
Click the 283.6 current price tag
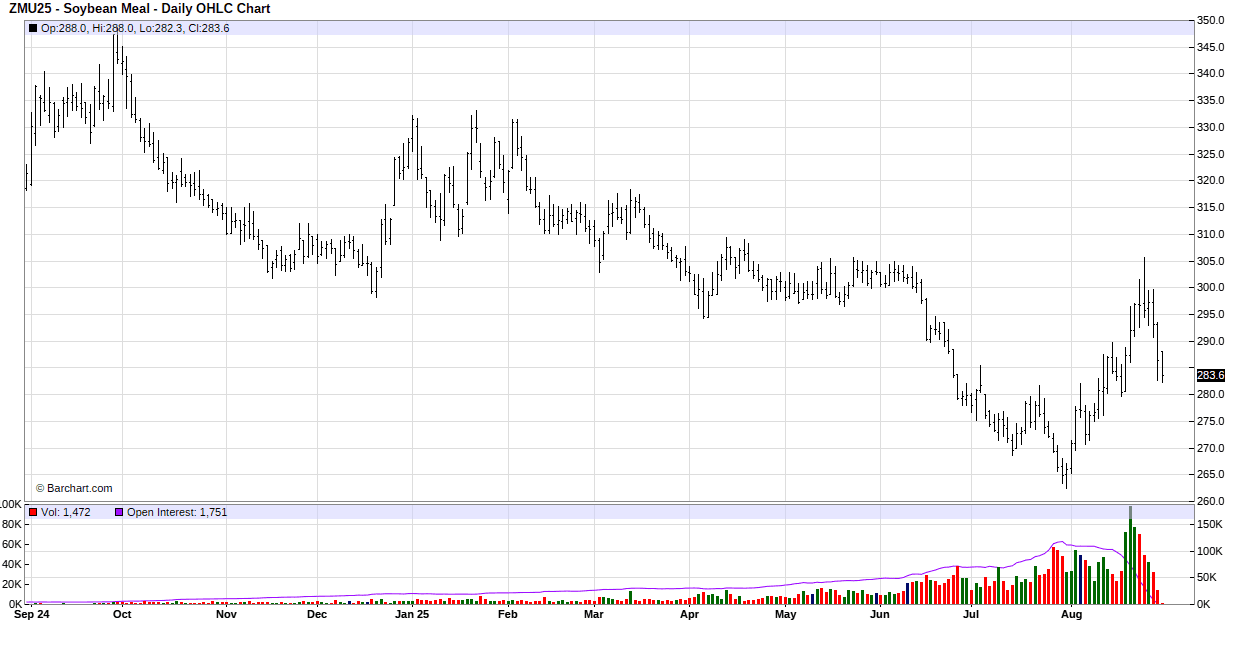tap(1210, 375)
